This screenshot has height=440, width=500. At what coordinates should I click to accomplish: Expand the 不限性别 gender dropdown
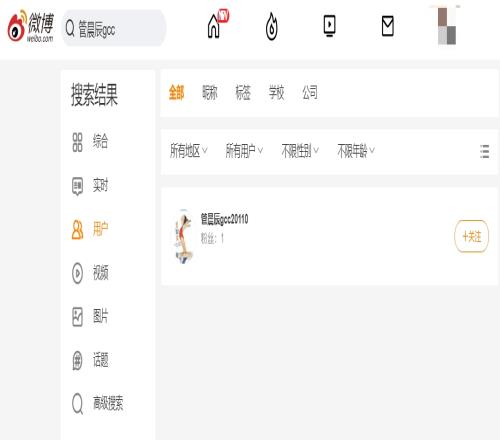(x=300, y=151)
